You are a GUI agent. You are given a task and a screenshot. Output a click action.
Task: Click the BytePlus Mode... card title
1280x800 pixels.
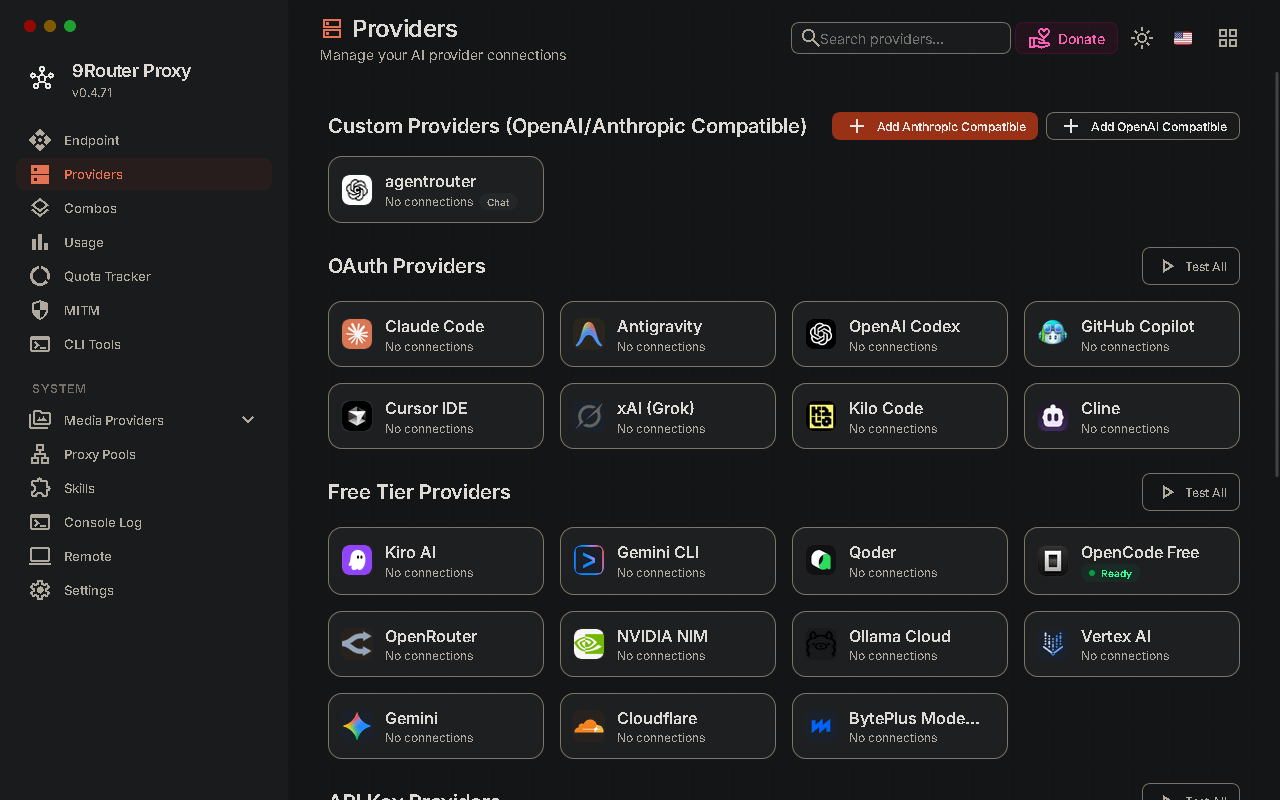click(x=915, y=718)
